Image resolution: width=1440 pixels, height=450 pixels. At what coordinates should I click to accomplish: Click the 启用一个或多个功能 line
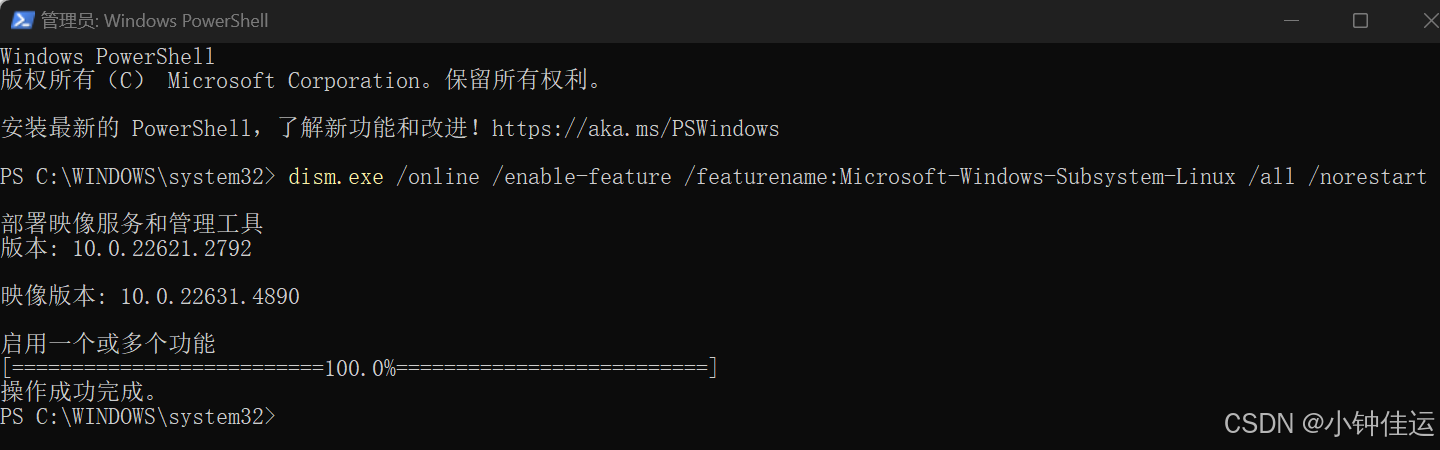tap(107, 344)
